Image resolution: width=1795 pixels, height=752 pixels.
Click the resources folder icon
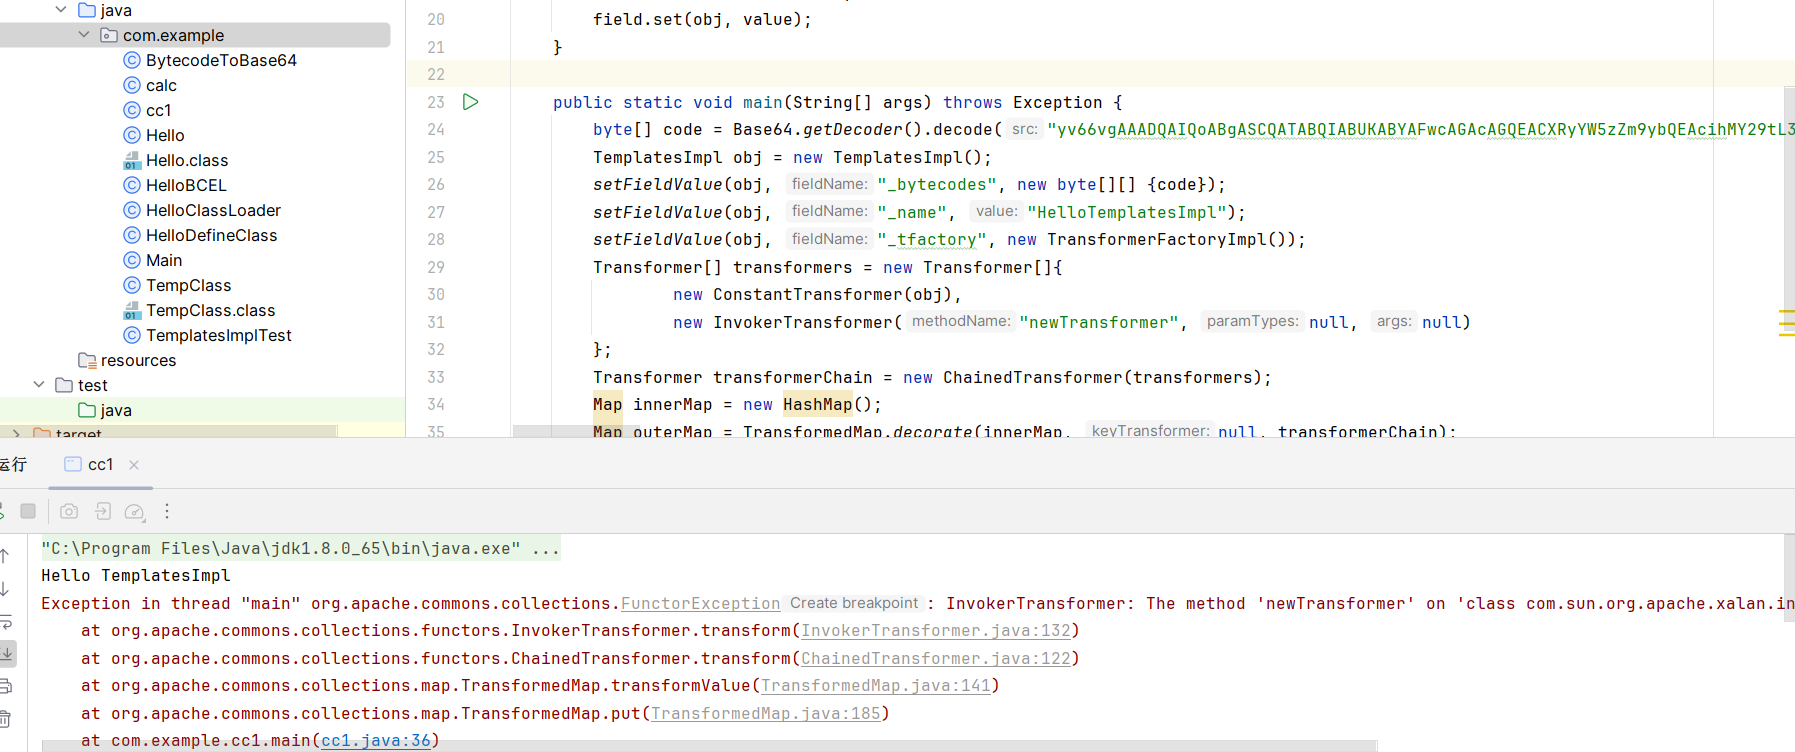click(x=87, y=360)
